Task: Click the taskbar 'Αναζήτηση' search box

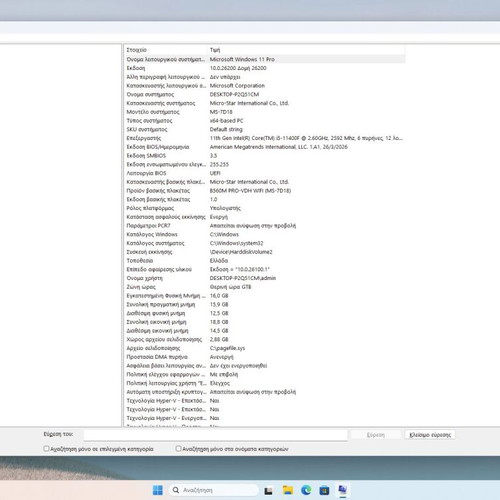Action: (213, 490)
